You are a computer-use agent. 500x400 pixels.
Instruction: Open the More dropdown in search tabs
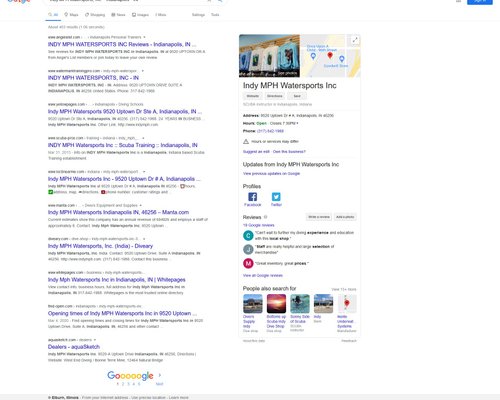pyautogui.click(x=161, y=15)
